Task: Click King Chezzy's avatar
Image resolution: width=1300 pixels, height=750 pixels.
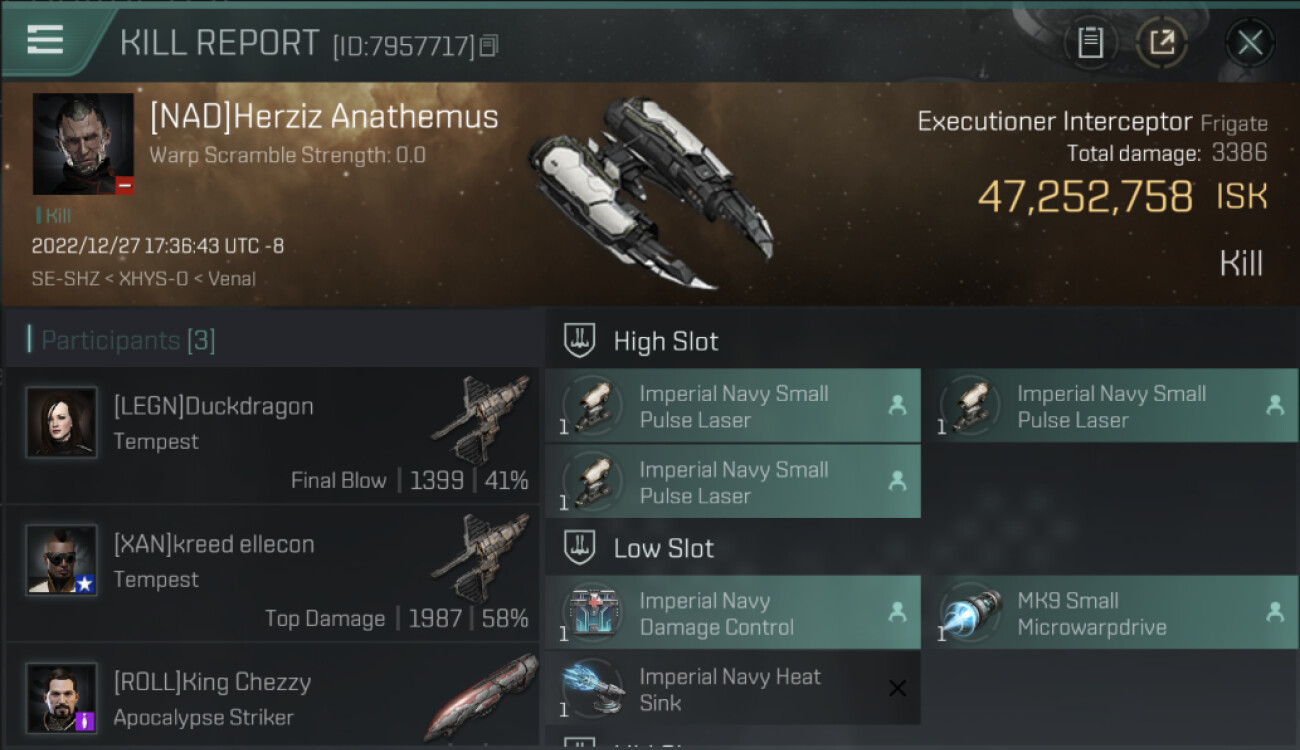Action: pos(62,698)
